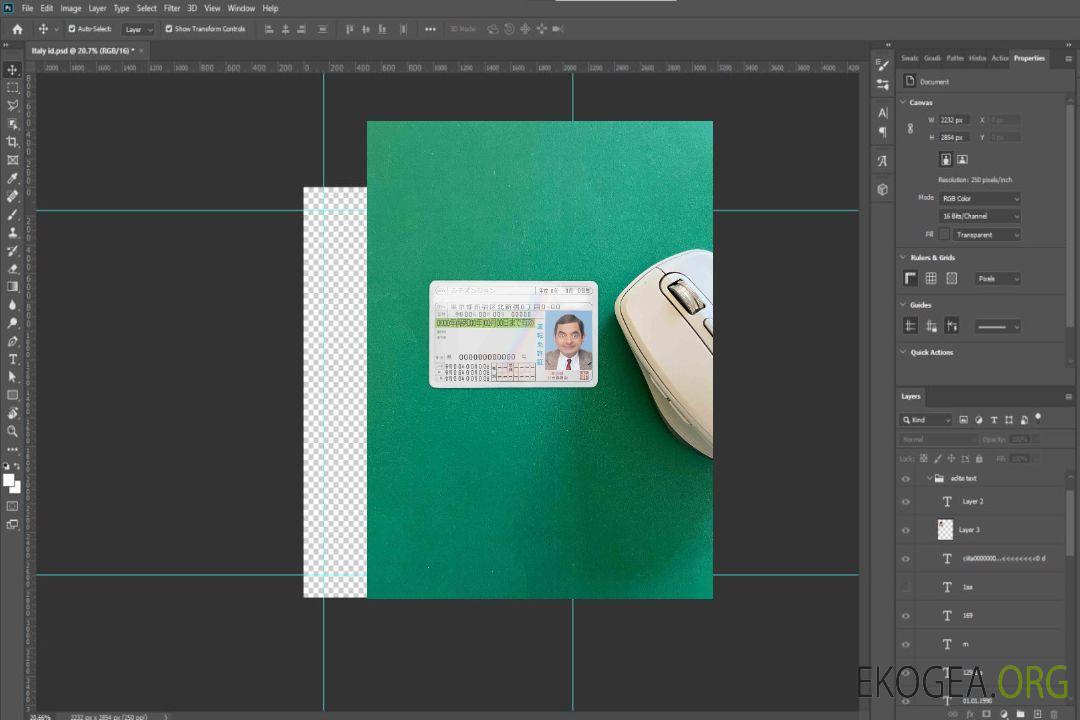Screen dimensions: 1080x720
Task: Select the Clone Stamp tool
Action: pos(12,233)
